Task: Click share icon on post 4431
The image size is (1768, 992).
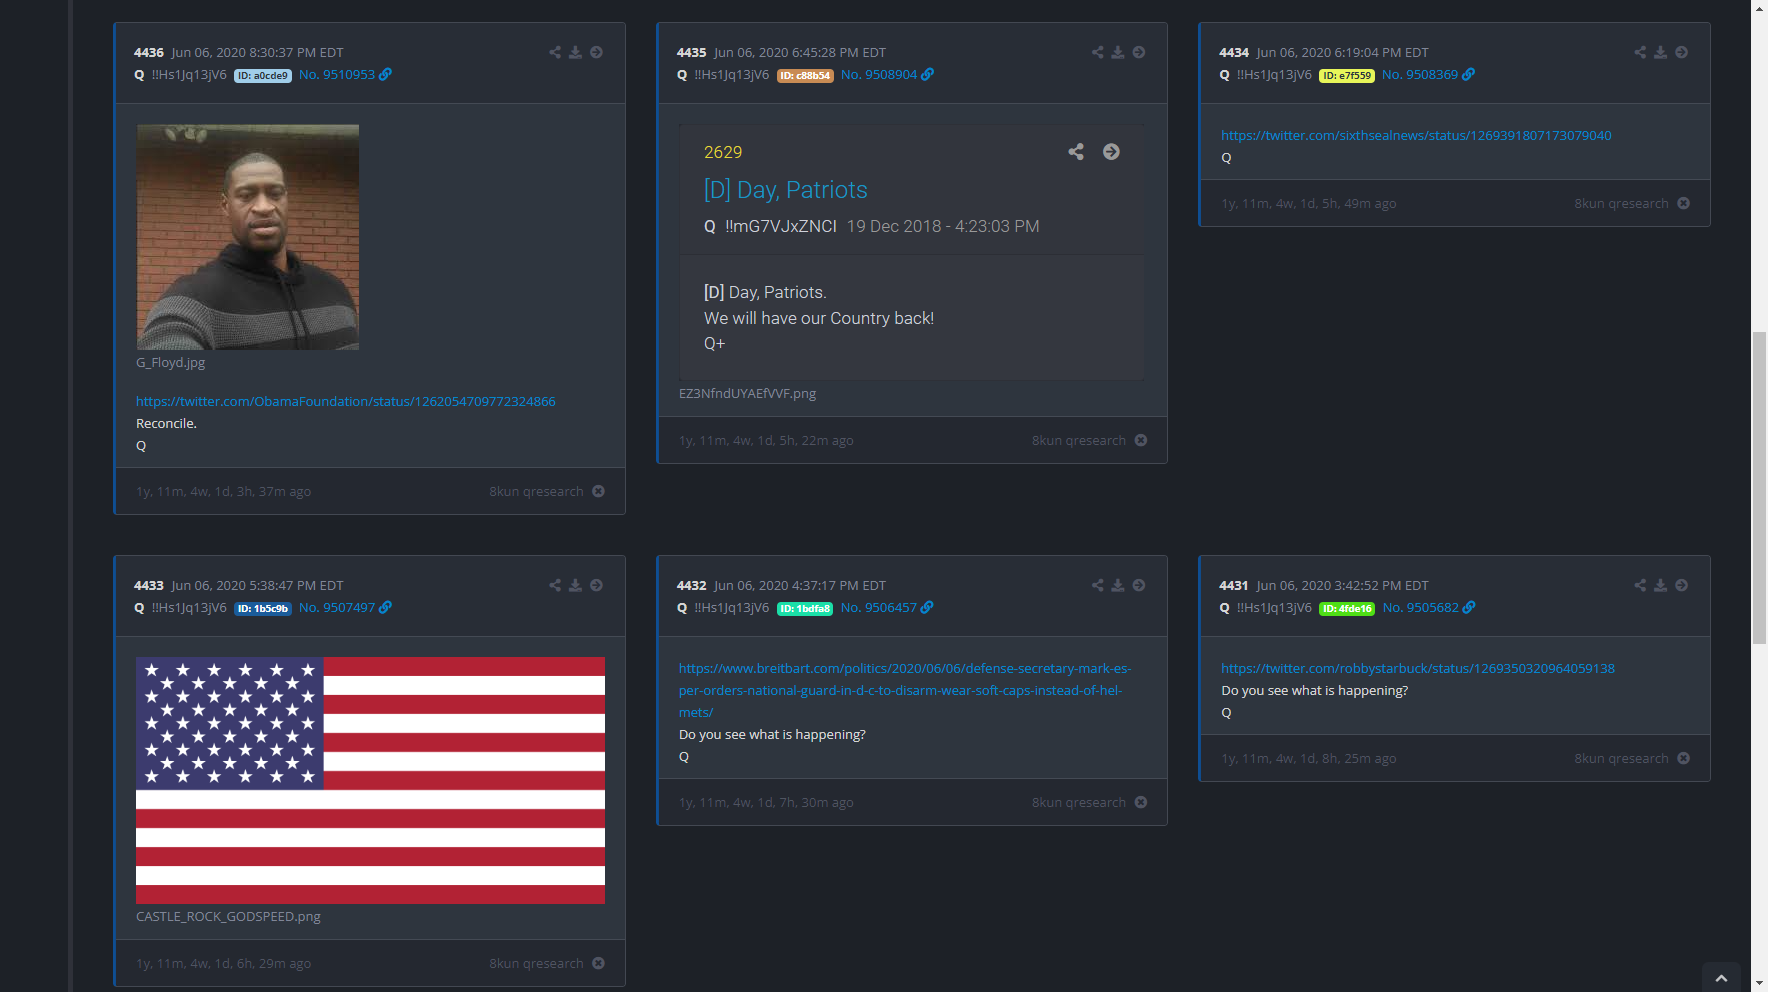Action: 1640,585
